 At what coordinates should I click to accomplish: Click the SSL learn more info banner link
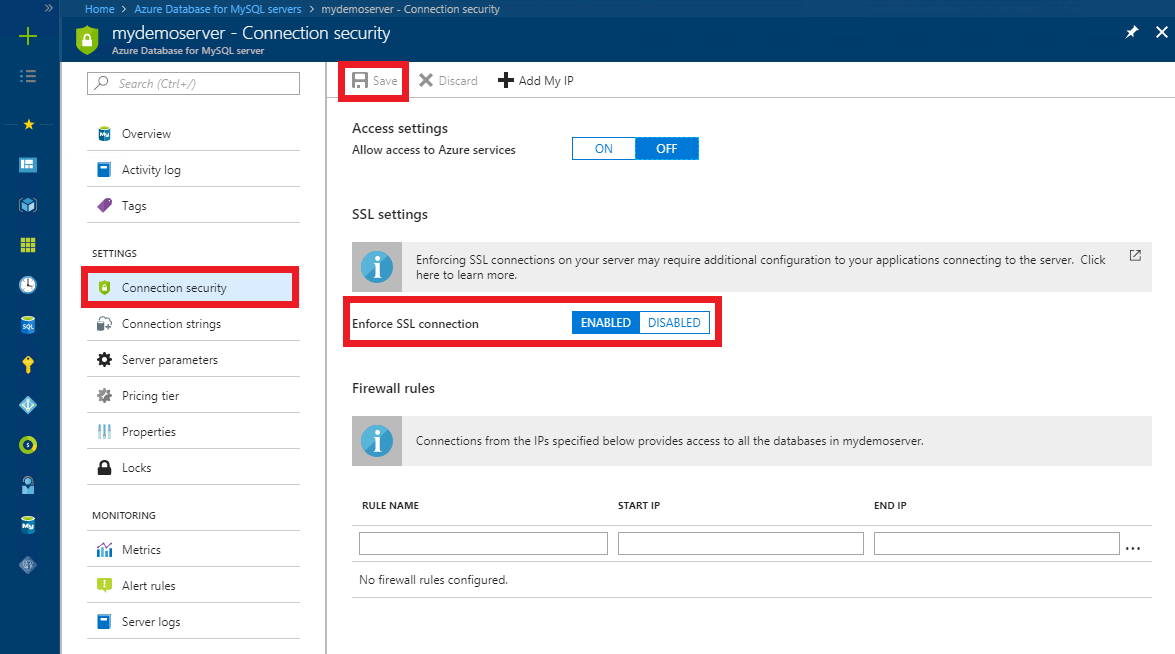point(1135,256)
